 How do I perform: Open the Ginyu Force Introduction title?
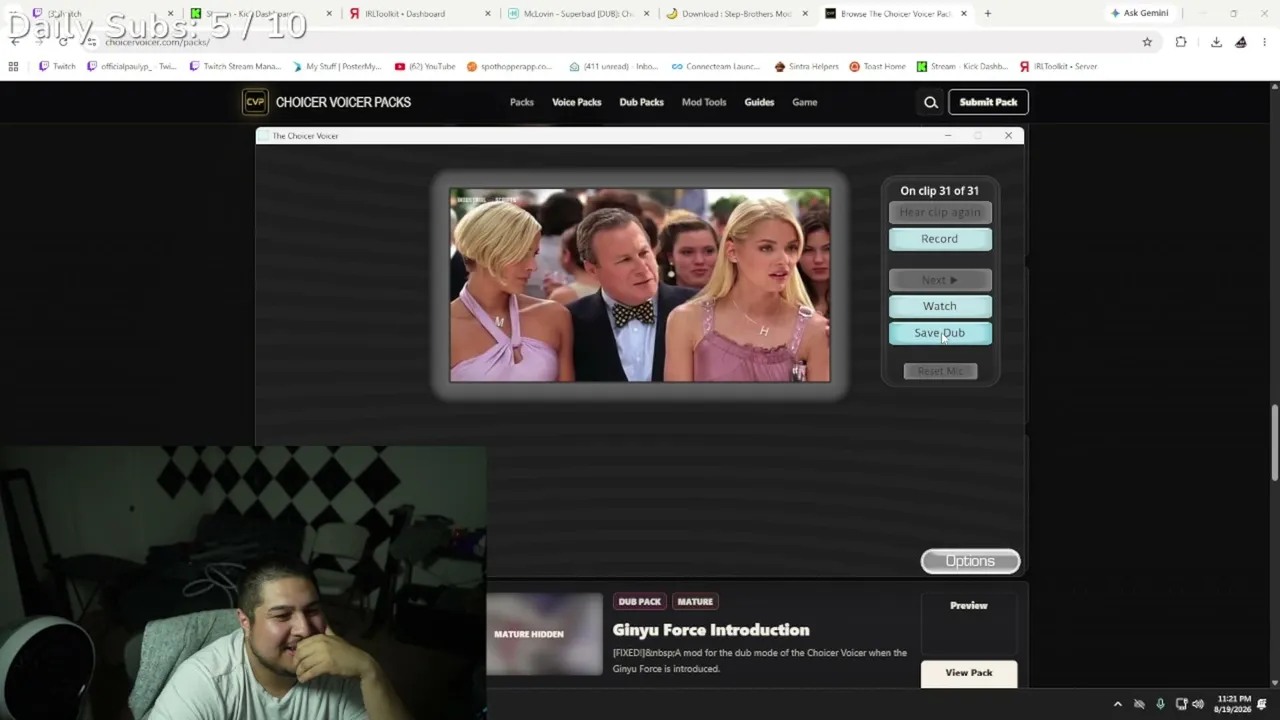(711, 630)
